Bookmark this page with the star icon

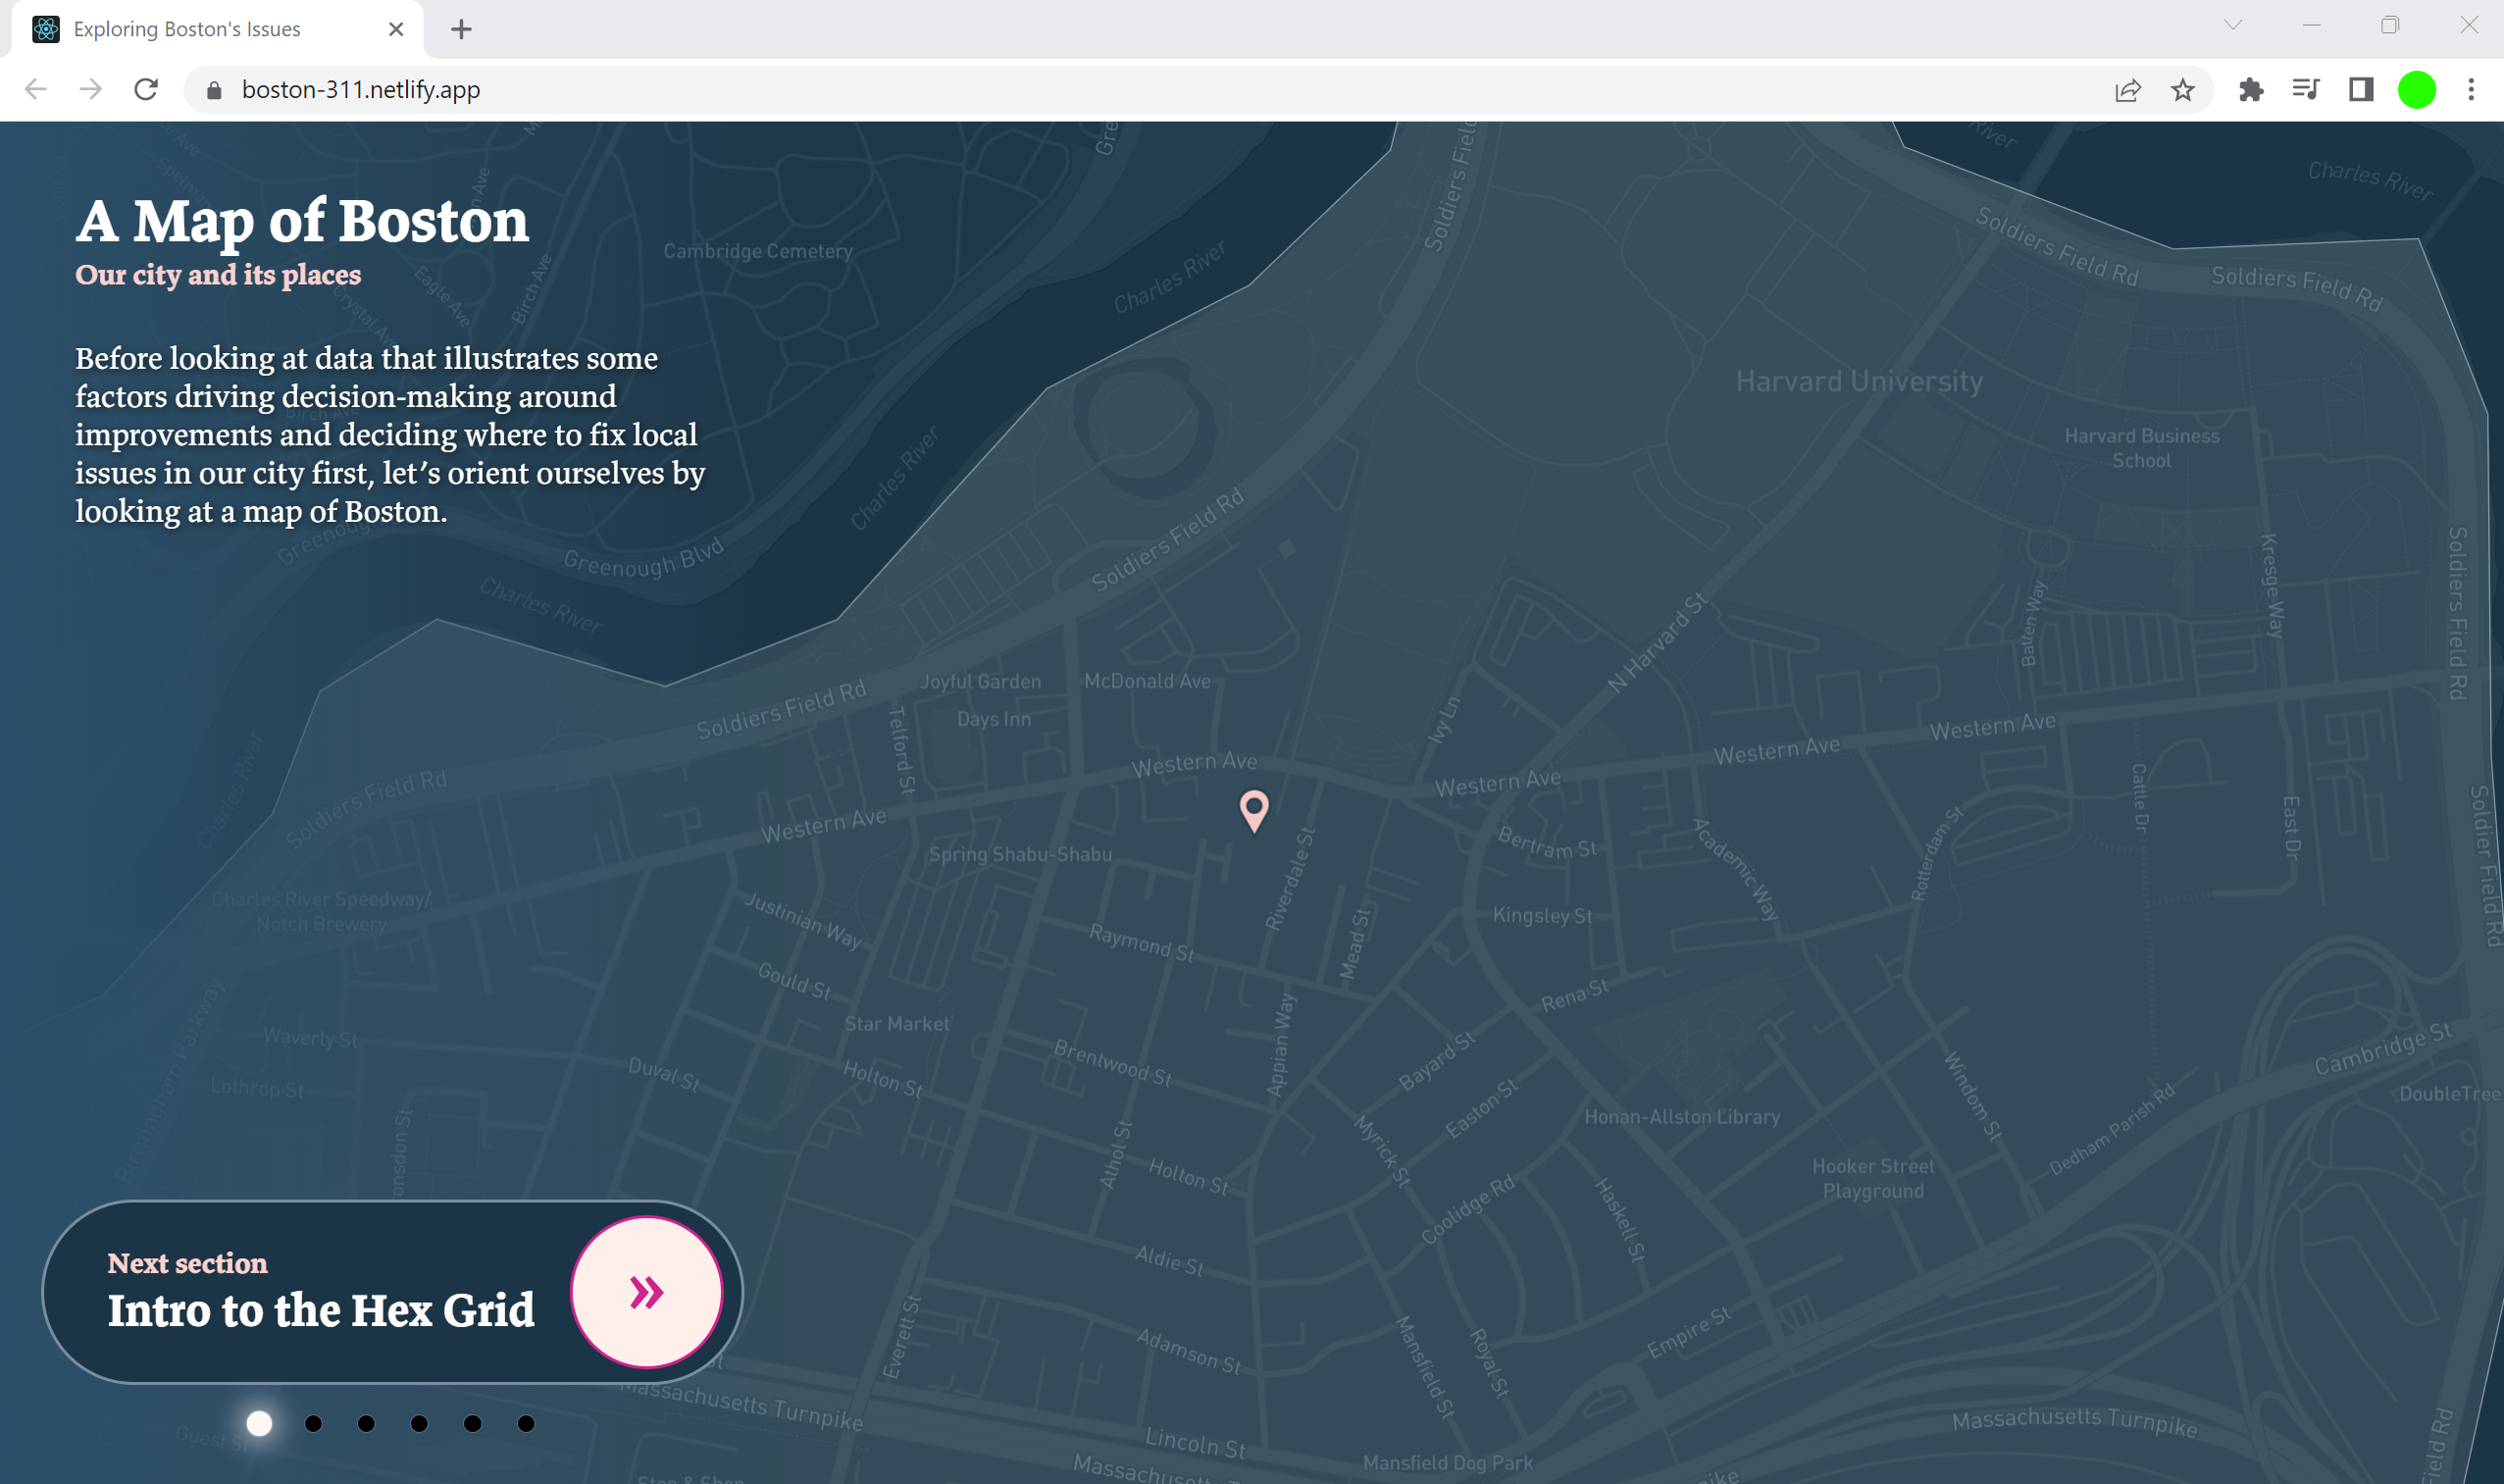pyautogui.click(x=2182, y=90)
